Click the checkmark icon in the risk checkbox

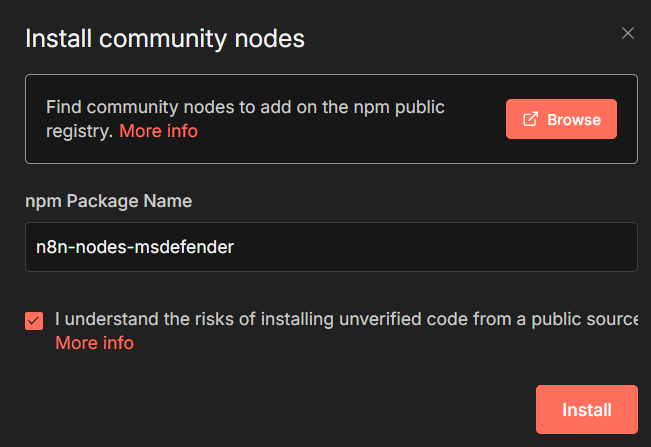34,321
